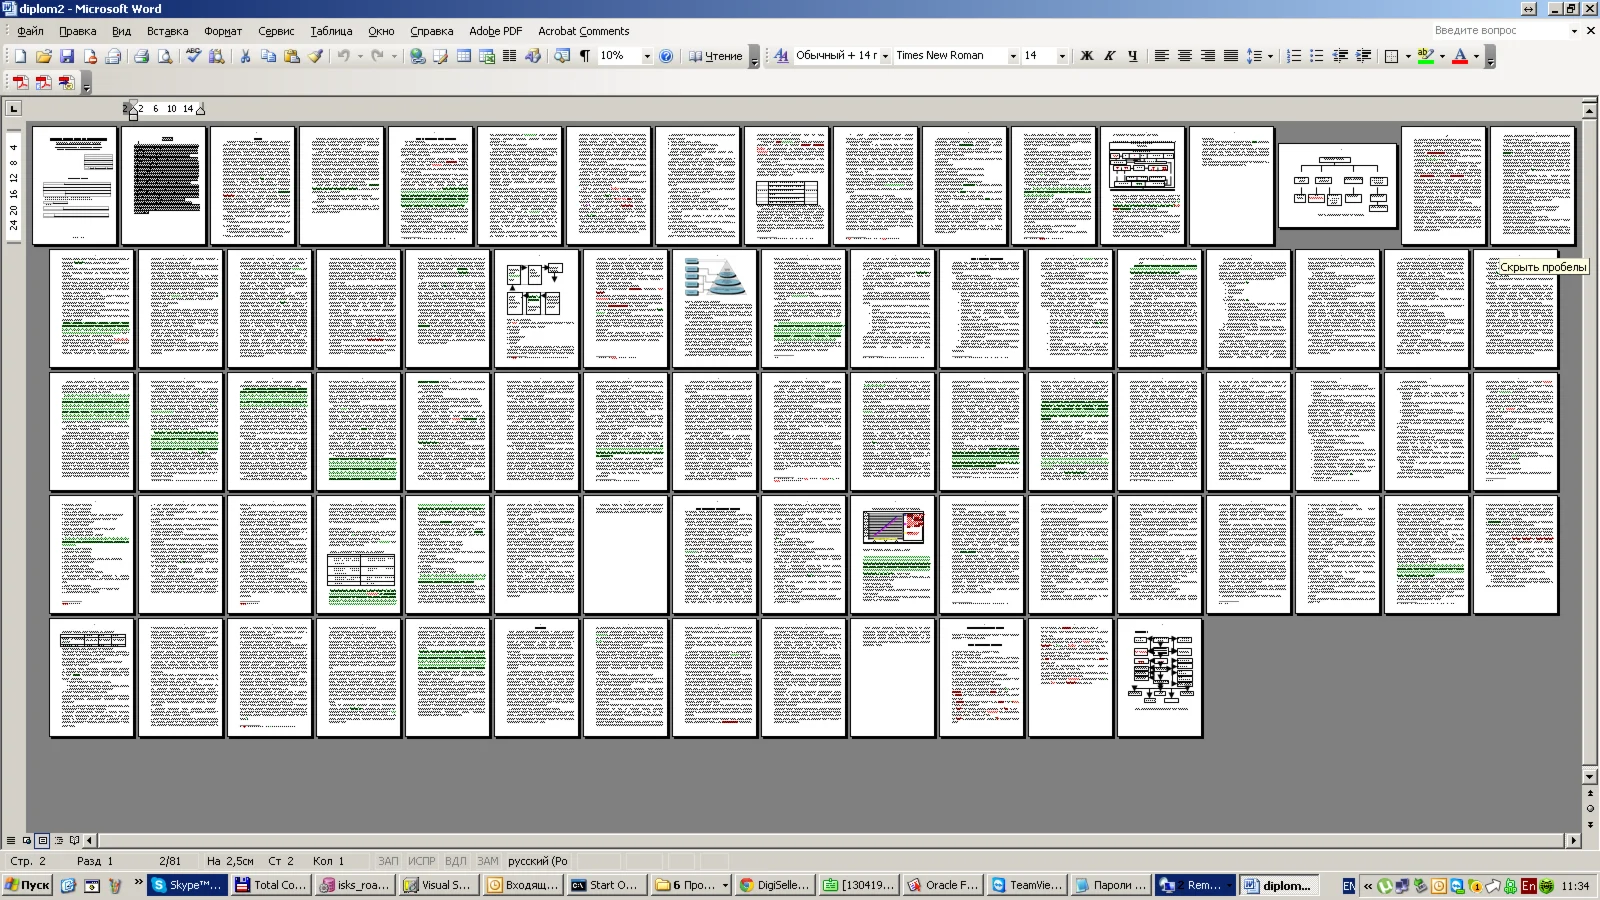Open the font size 14 dropdown

pos(1062,56)
